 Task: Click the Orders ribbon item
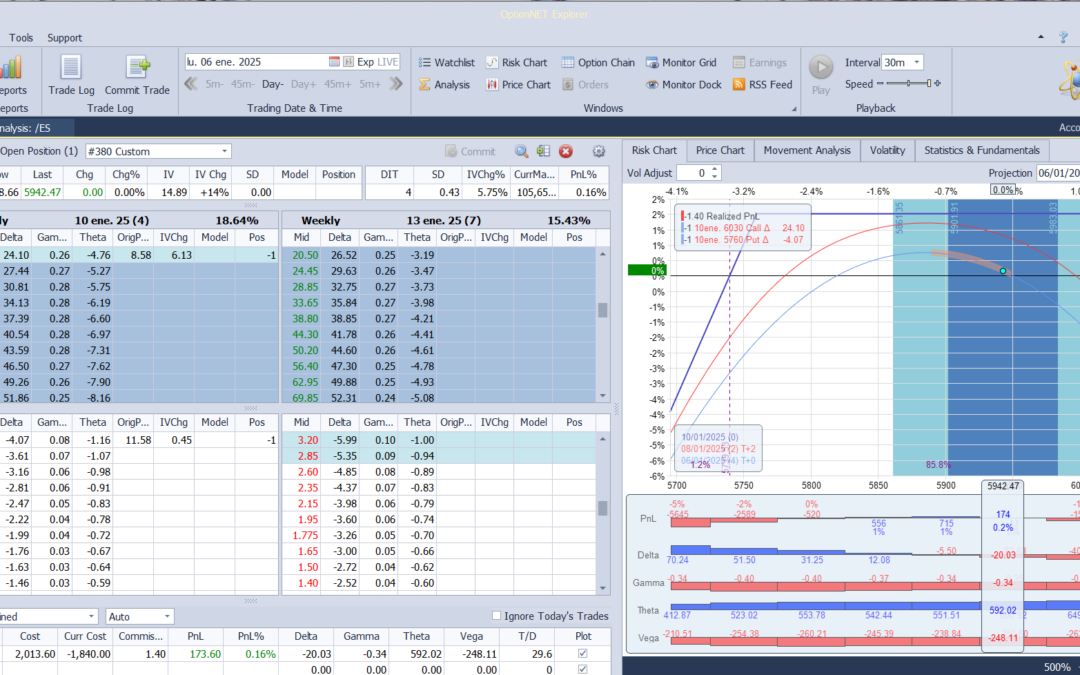pyautogui.click(x=585, y=85)
